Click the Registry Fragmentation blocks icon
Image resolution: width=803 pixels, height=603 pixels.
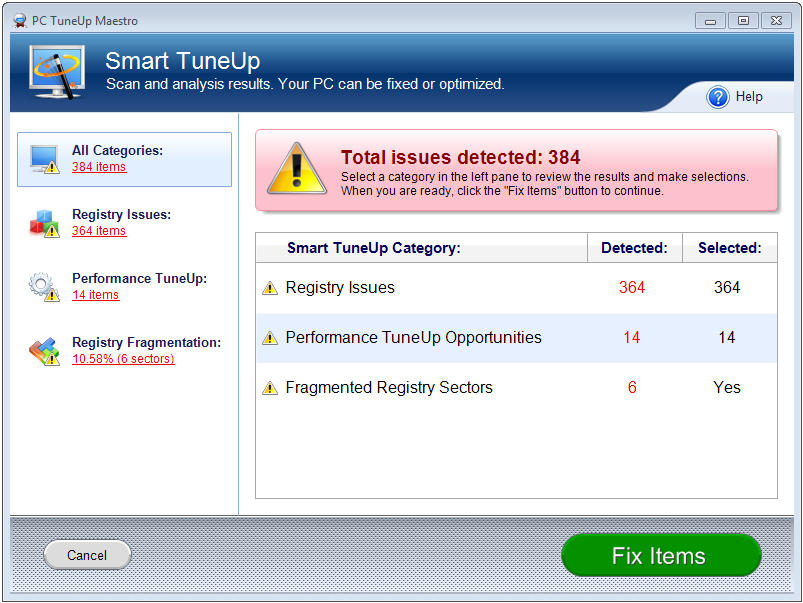45,351
